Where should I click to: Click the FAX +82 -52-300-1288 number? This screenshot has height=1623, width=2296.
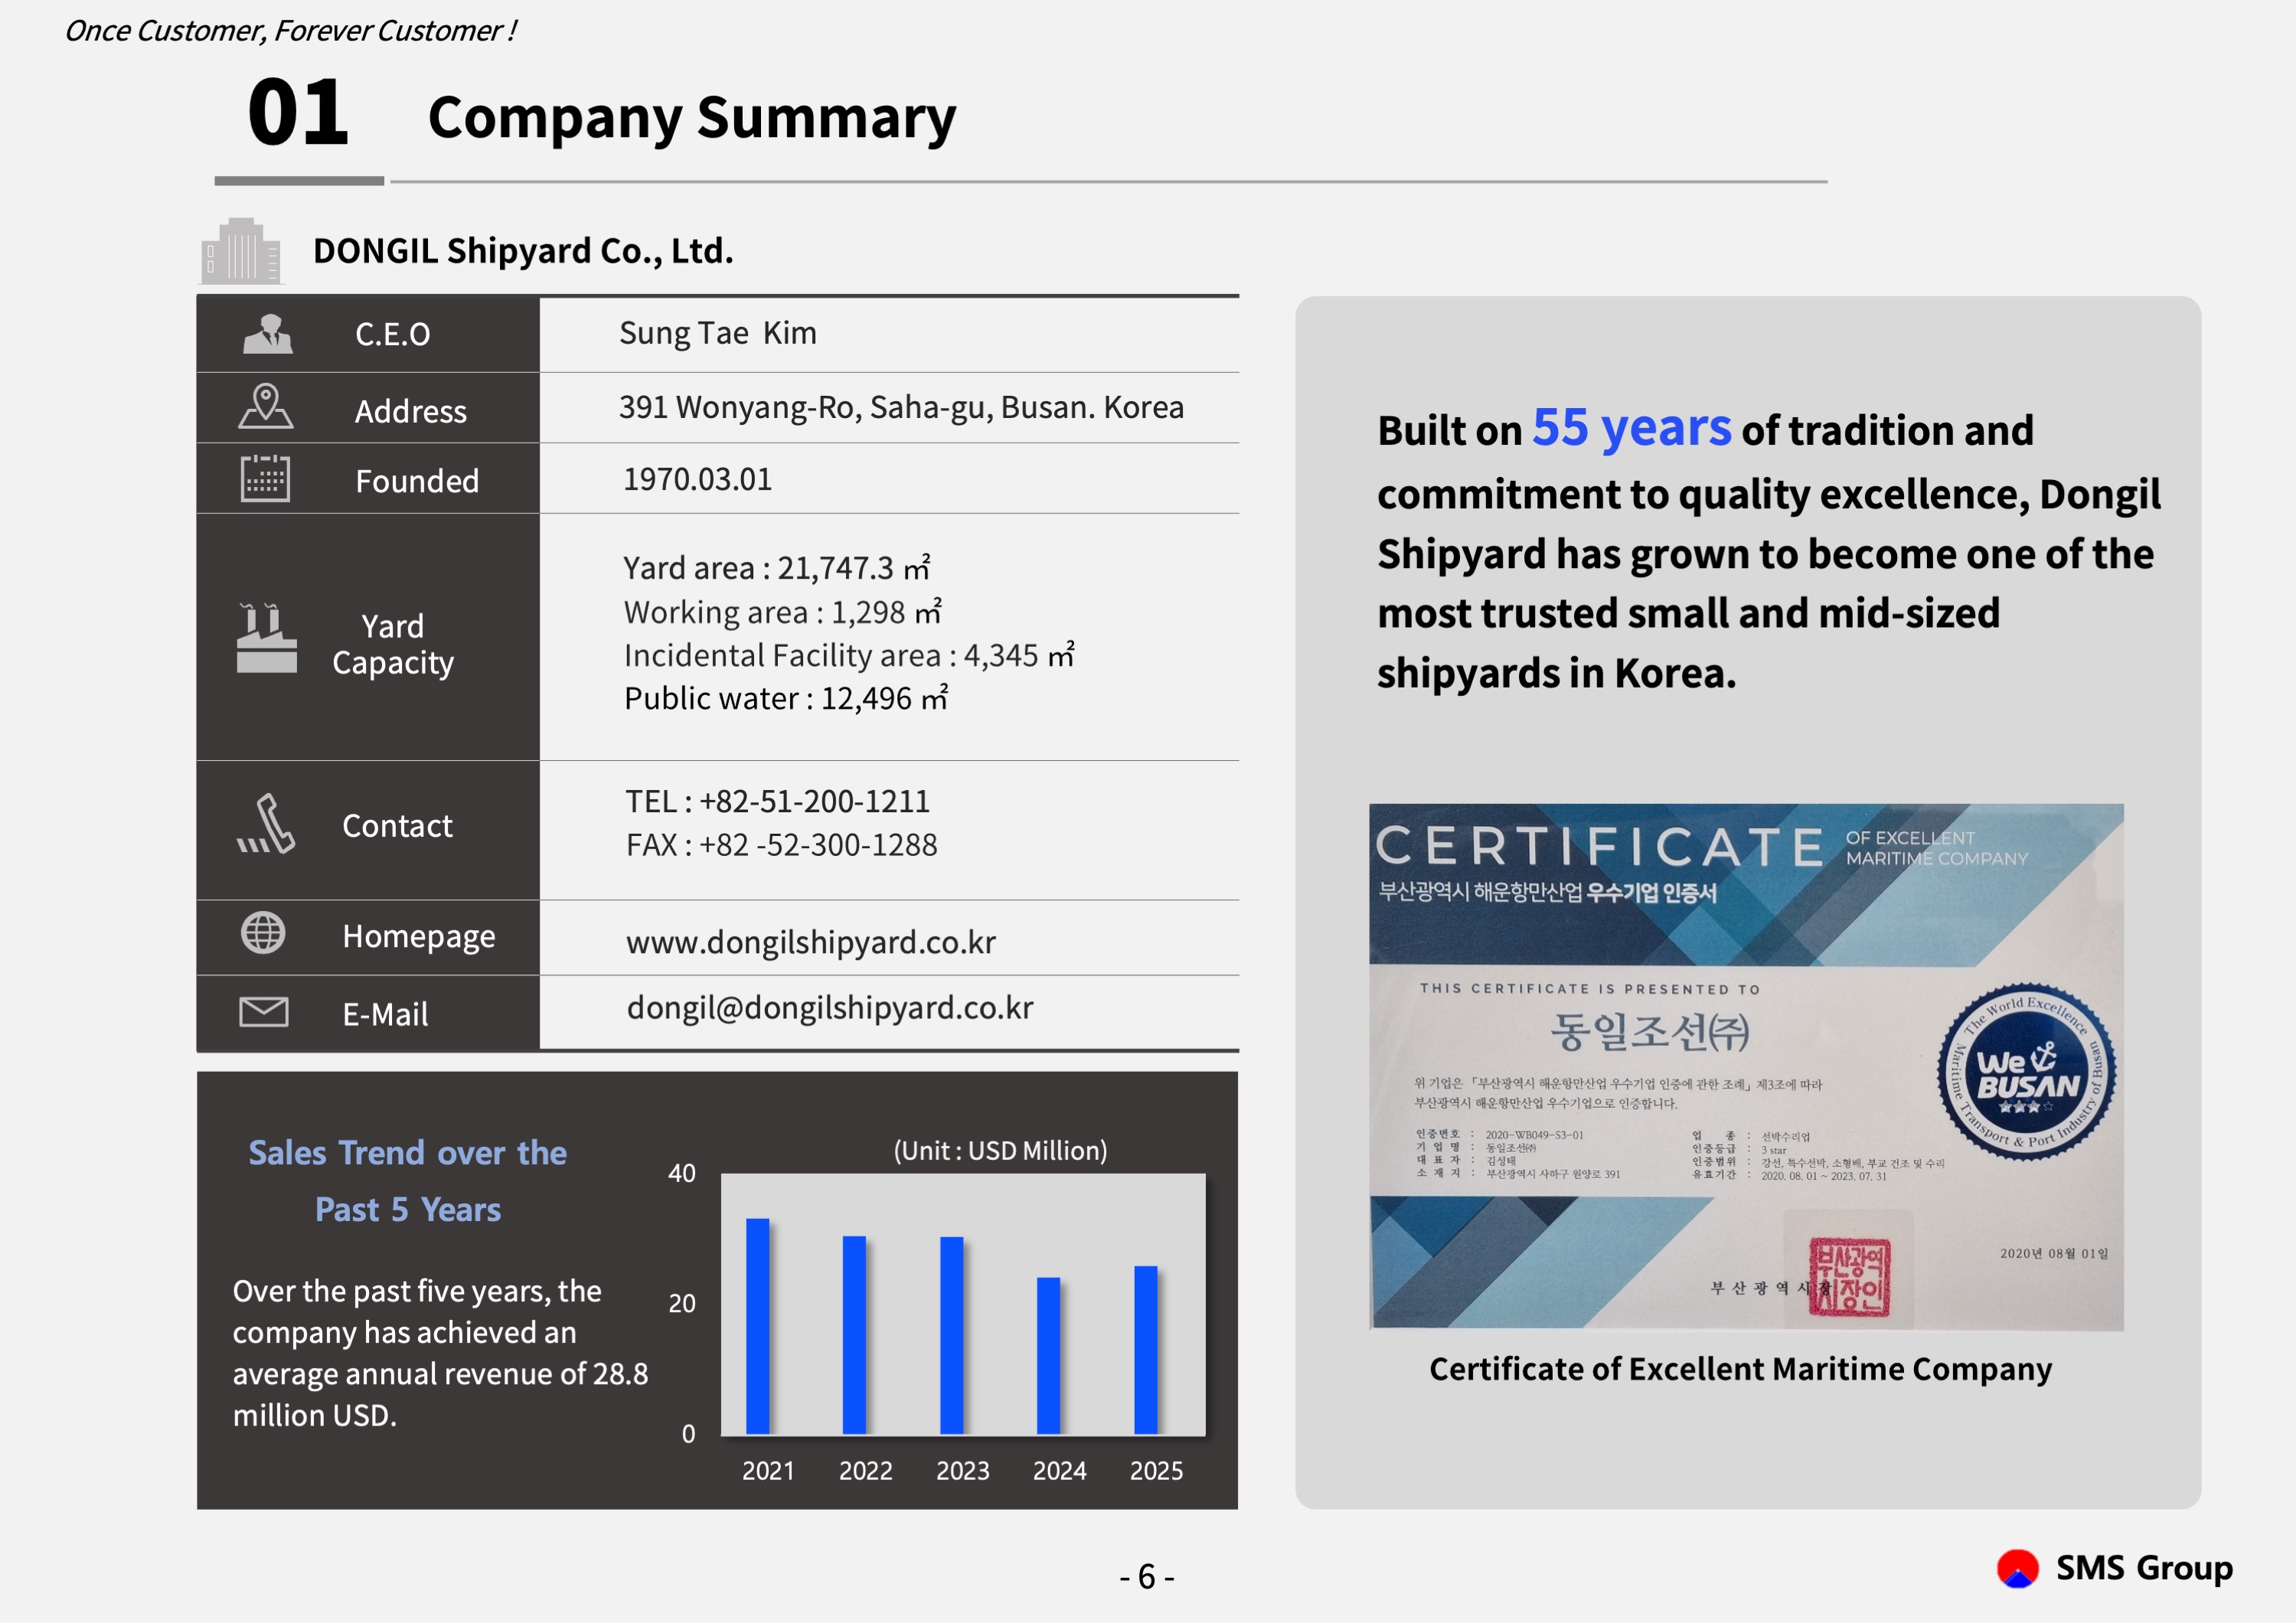pyautogui.click(x=782, y=845)
